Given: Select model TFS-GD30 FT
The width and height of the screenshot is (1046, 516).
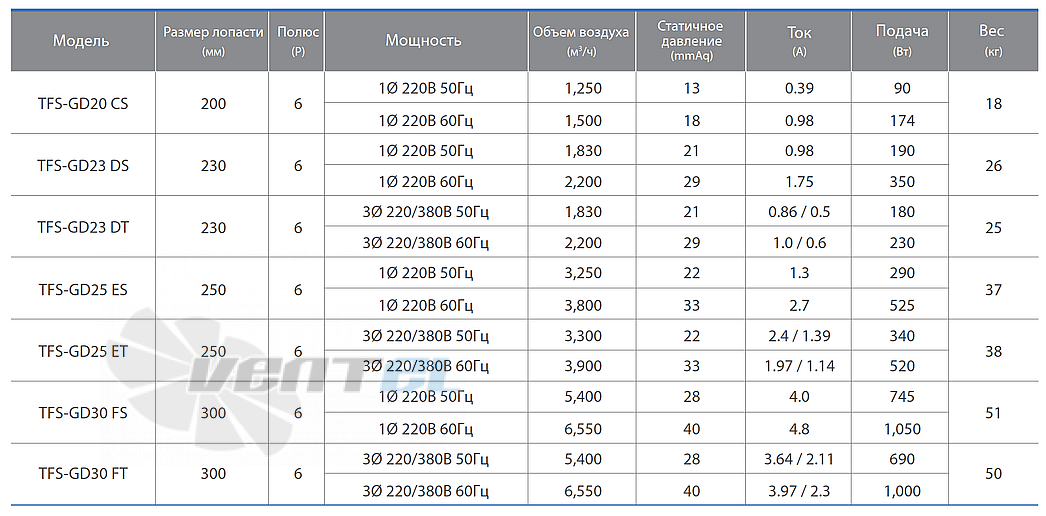Looking at the screenshot, I should 83,474.
